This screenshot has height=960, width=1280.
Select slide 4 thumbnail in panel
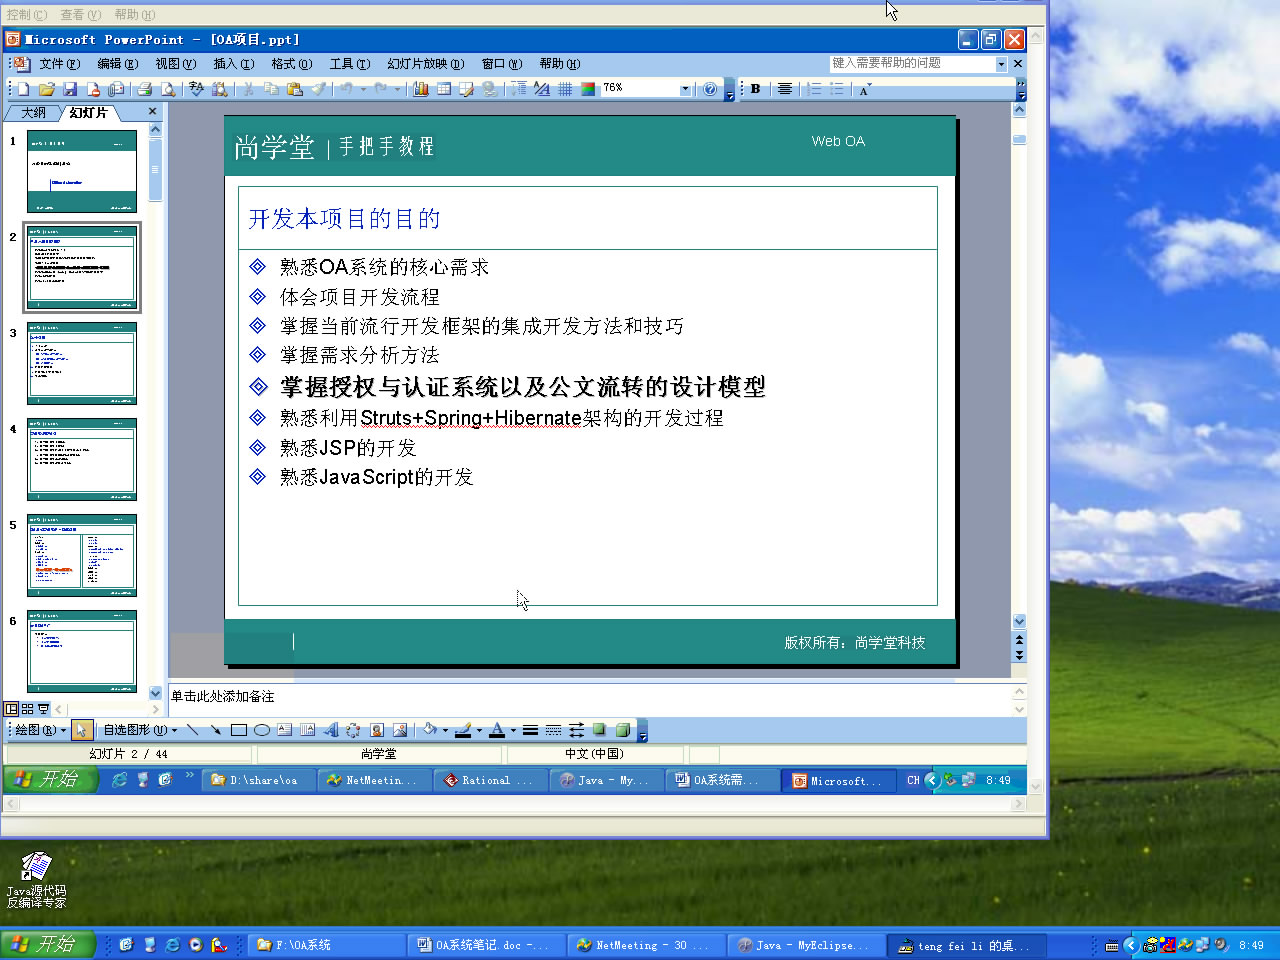coord(82,458)
